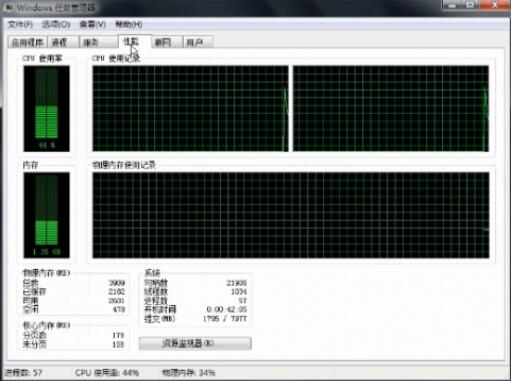Click the 进程数 row in 系统 group
This screenshot has width=511, height=381.
pos(195,301)
